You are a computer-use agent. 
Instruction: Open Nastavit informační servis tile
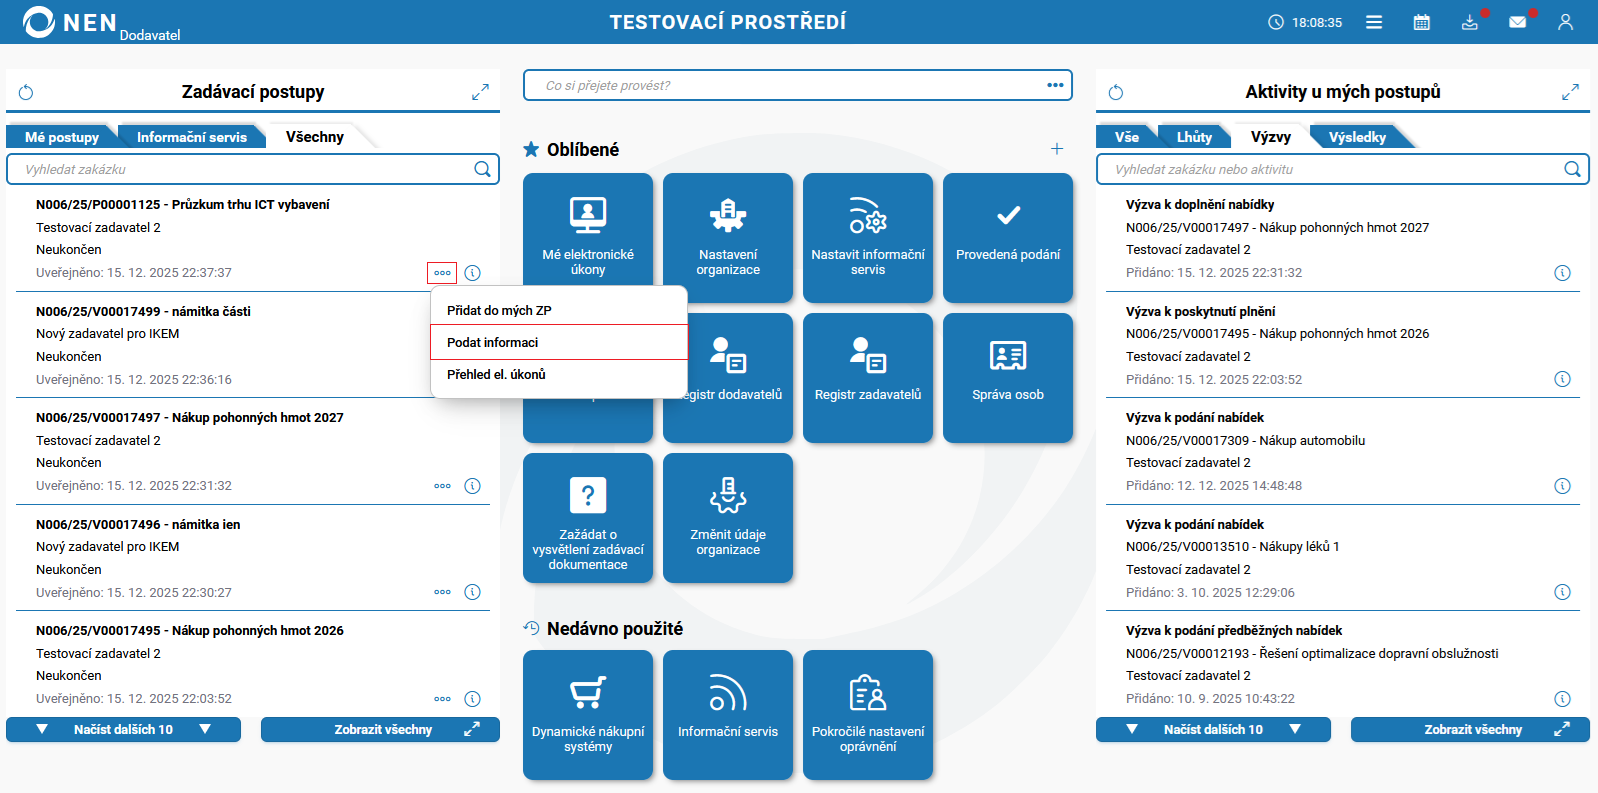868,238
